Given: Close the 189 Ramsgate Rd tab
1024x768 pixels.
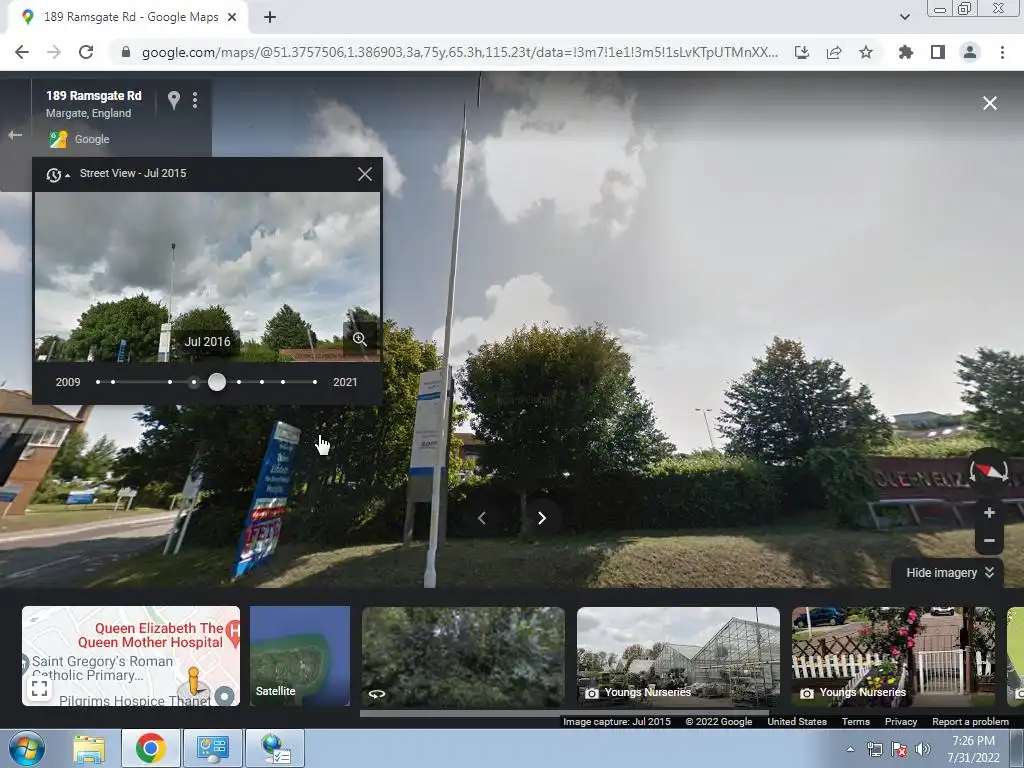Looking at the screenshot, I should [232, 18].
